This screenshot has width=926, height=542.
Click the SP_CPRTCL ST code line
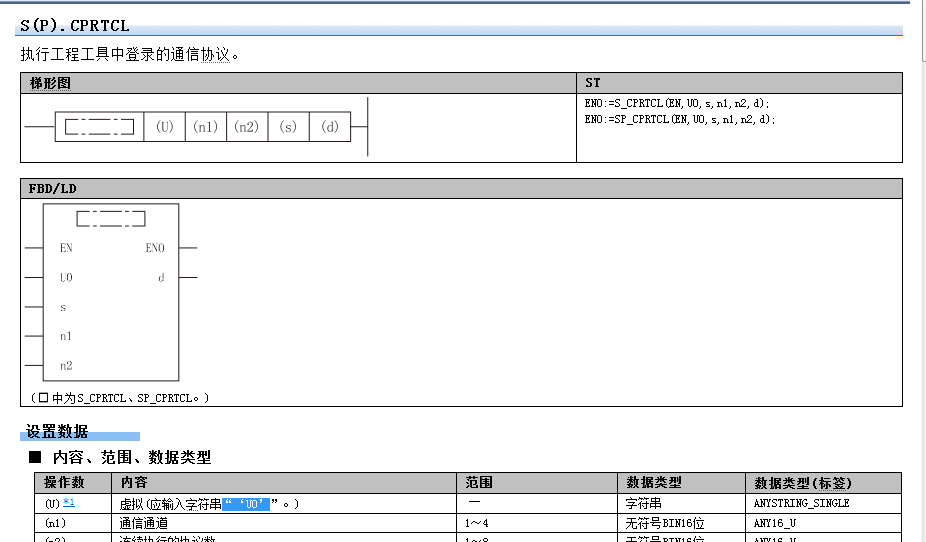(679, 119)
